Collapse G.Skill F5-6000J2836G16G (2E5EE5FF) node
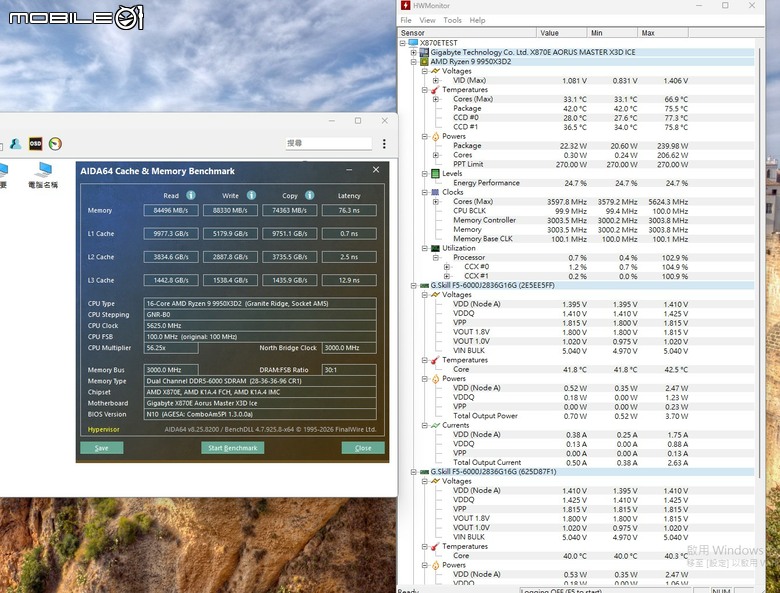This screenshot has height=593, width=780. point(413,286)
